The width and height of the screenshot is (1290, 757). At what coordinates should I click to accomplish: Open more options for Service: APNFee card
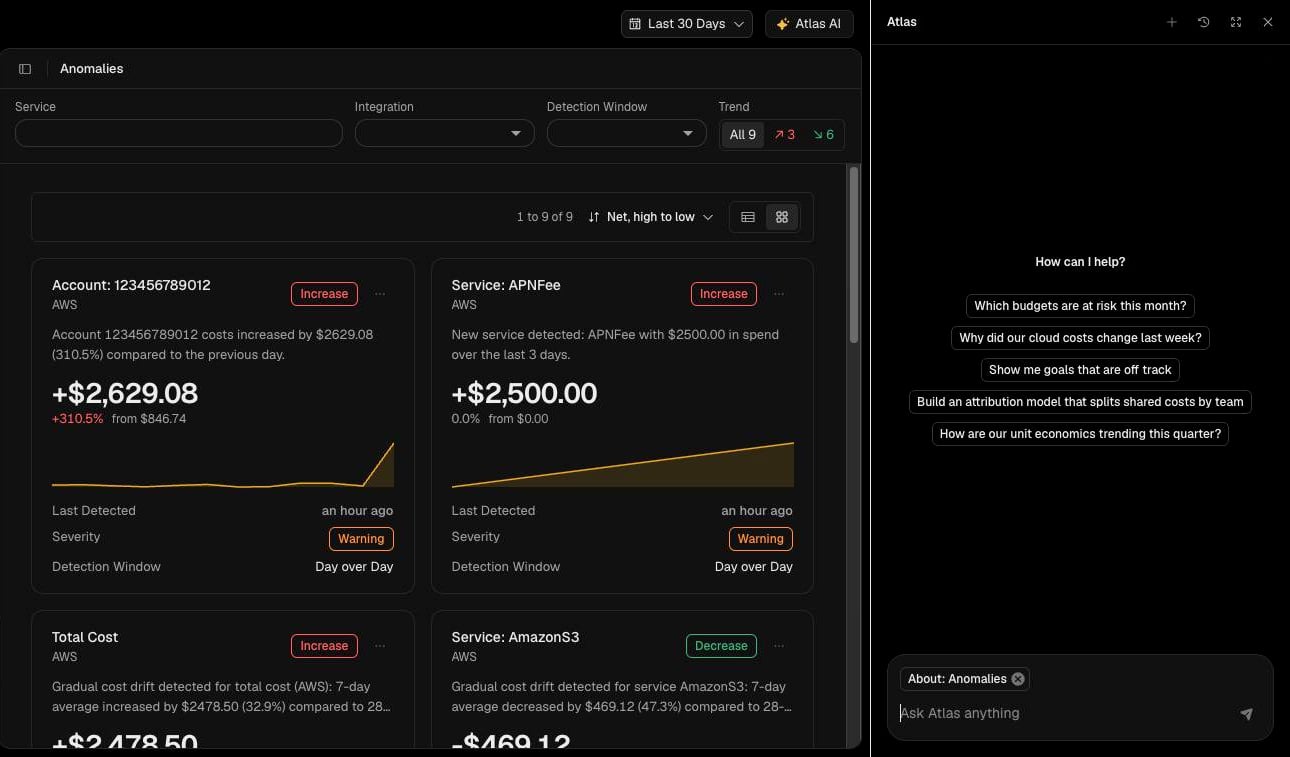[x=779, y=294]
